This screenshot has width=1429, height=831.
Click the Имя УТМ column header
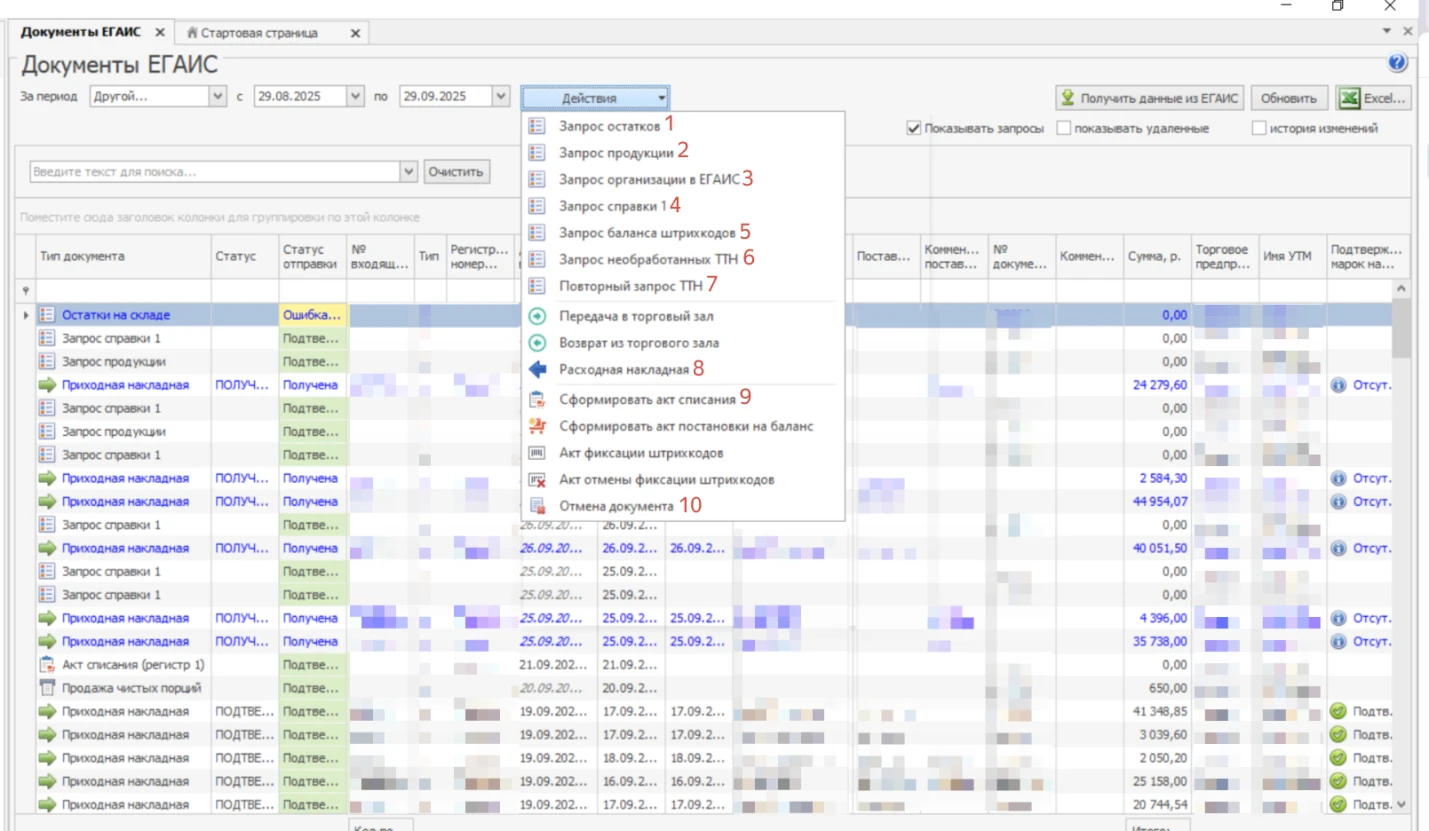[1292, 256]
